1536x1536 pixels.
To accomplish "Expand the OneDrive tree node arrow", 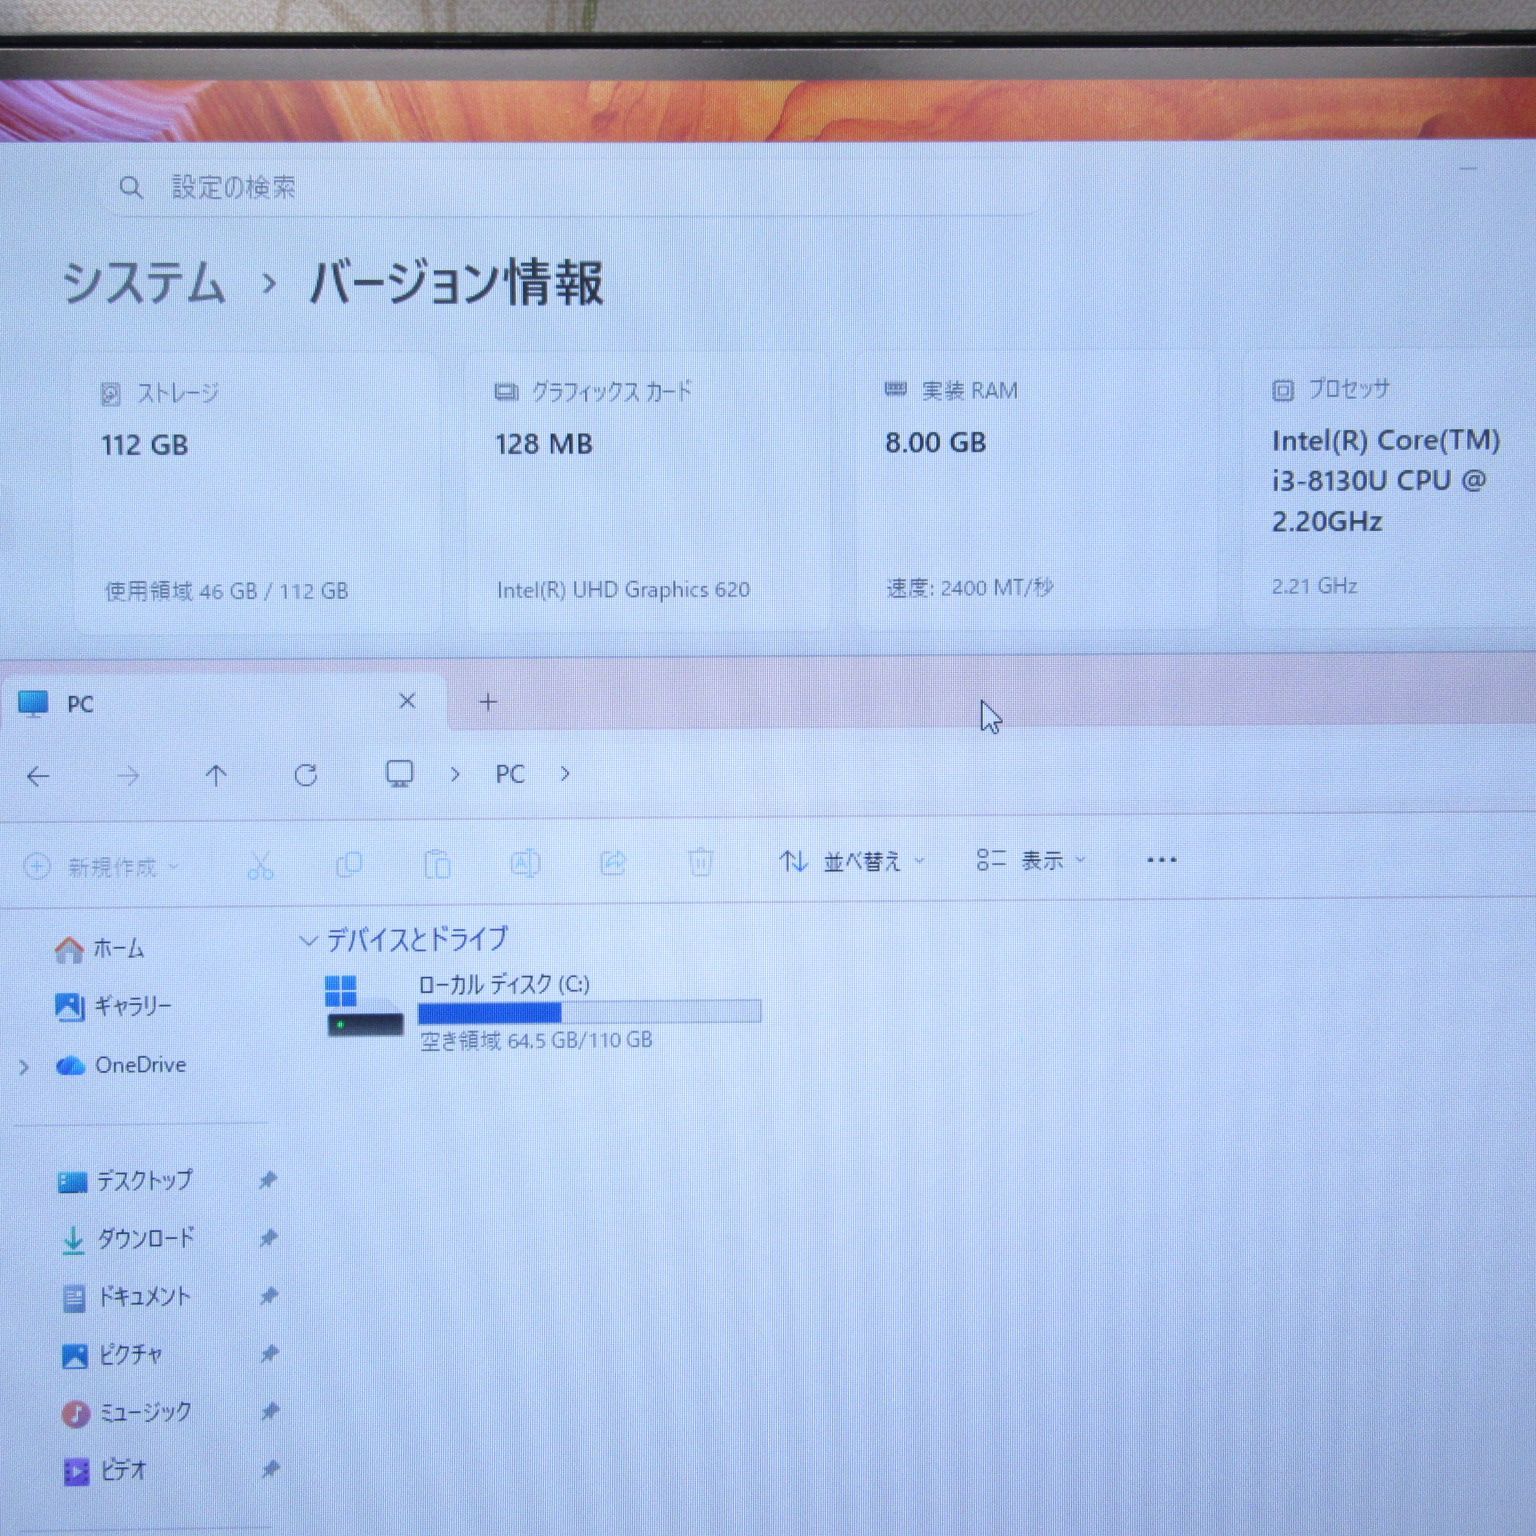I will 24,1067.
